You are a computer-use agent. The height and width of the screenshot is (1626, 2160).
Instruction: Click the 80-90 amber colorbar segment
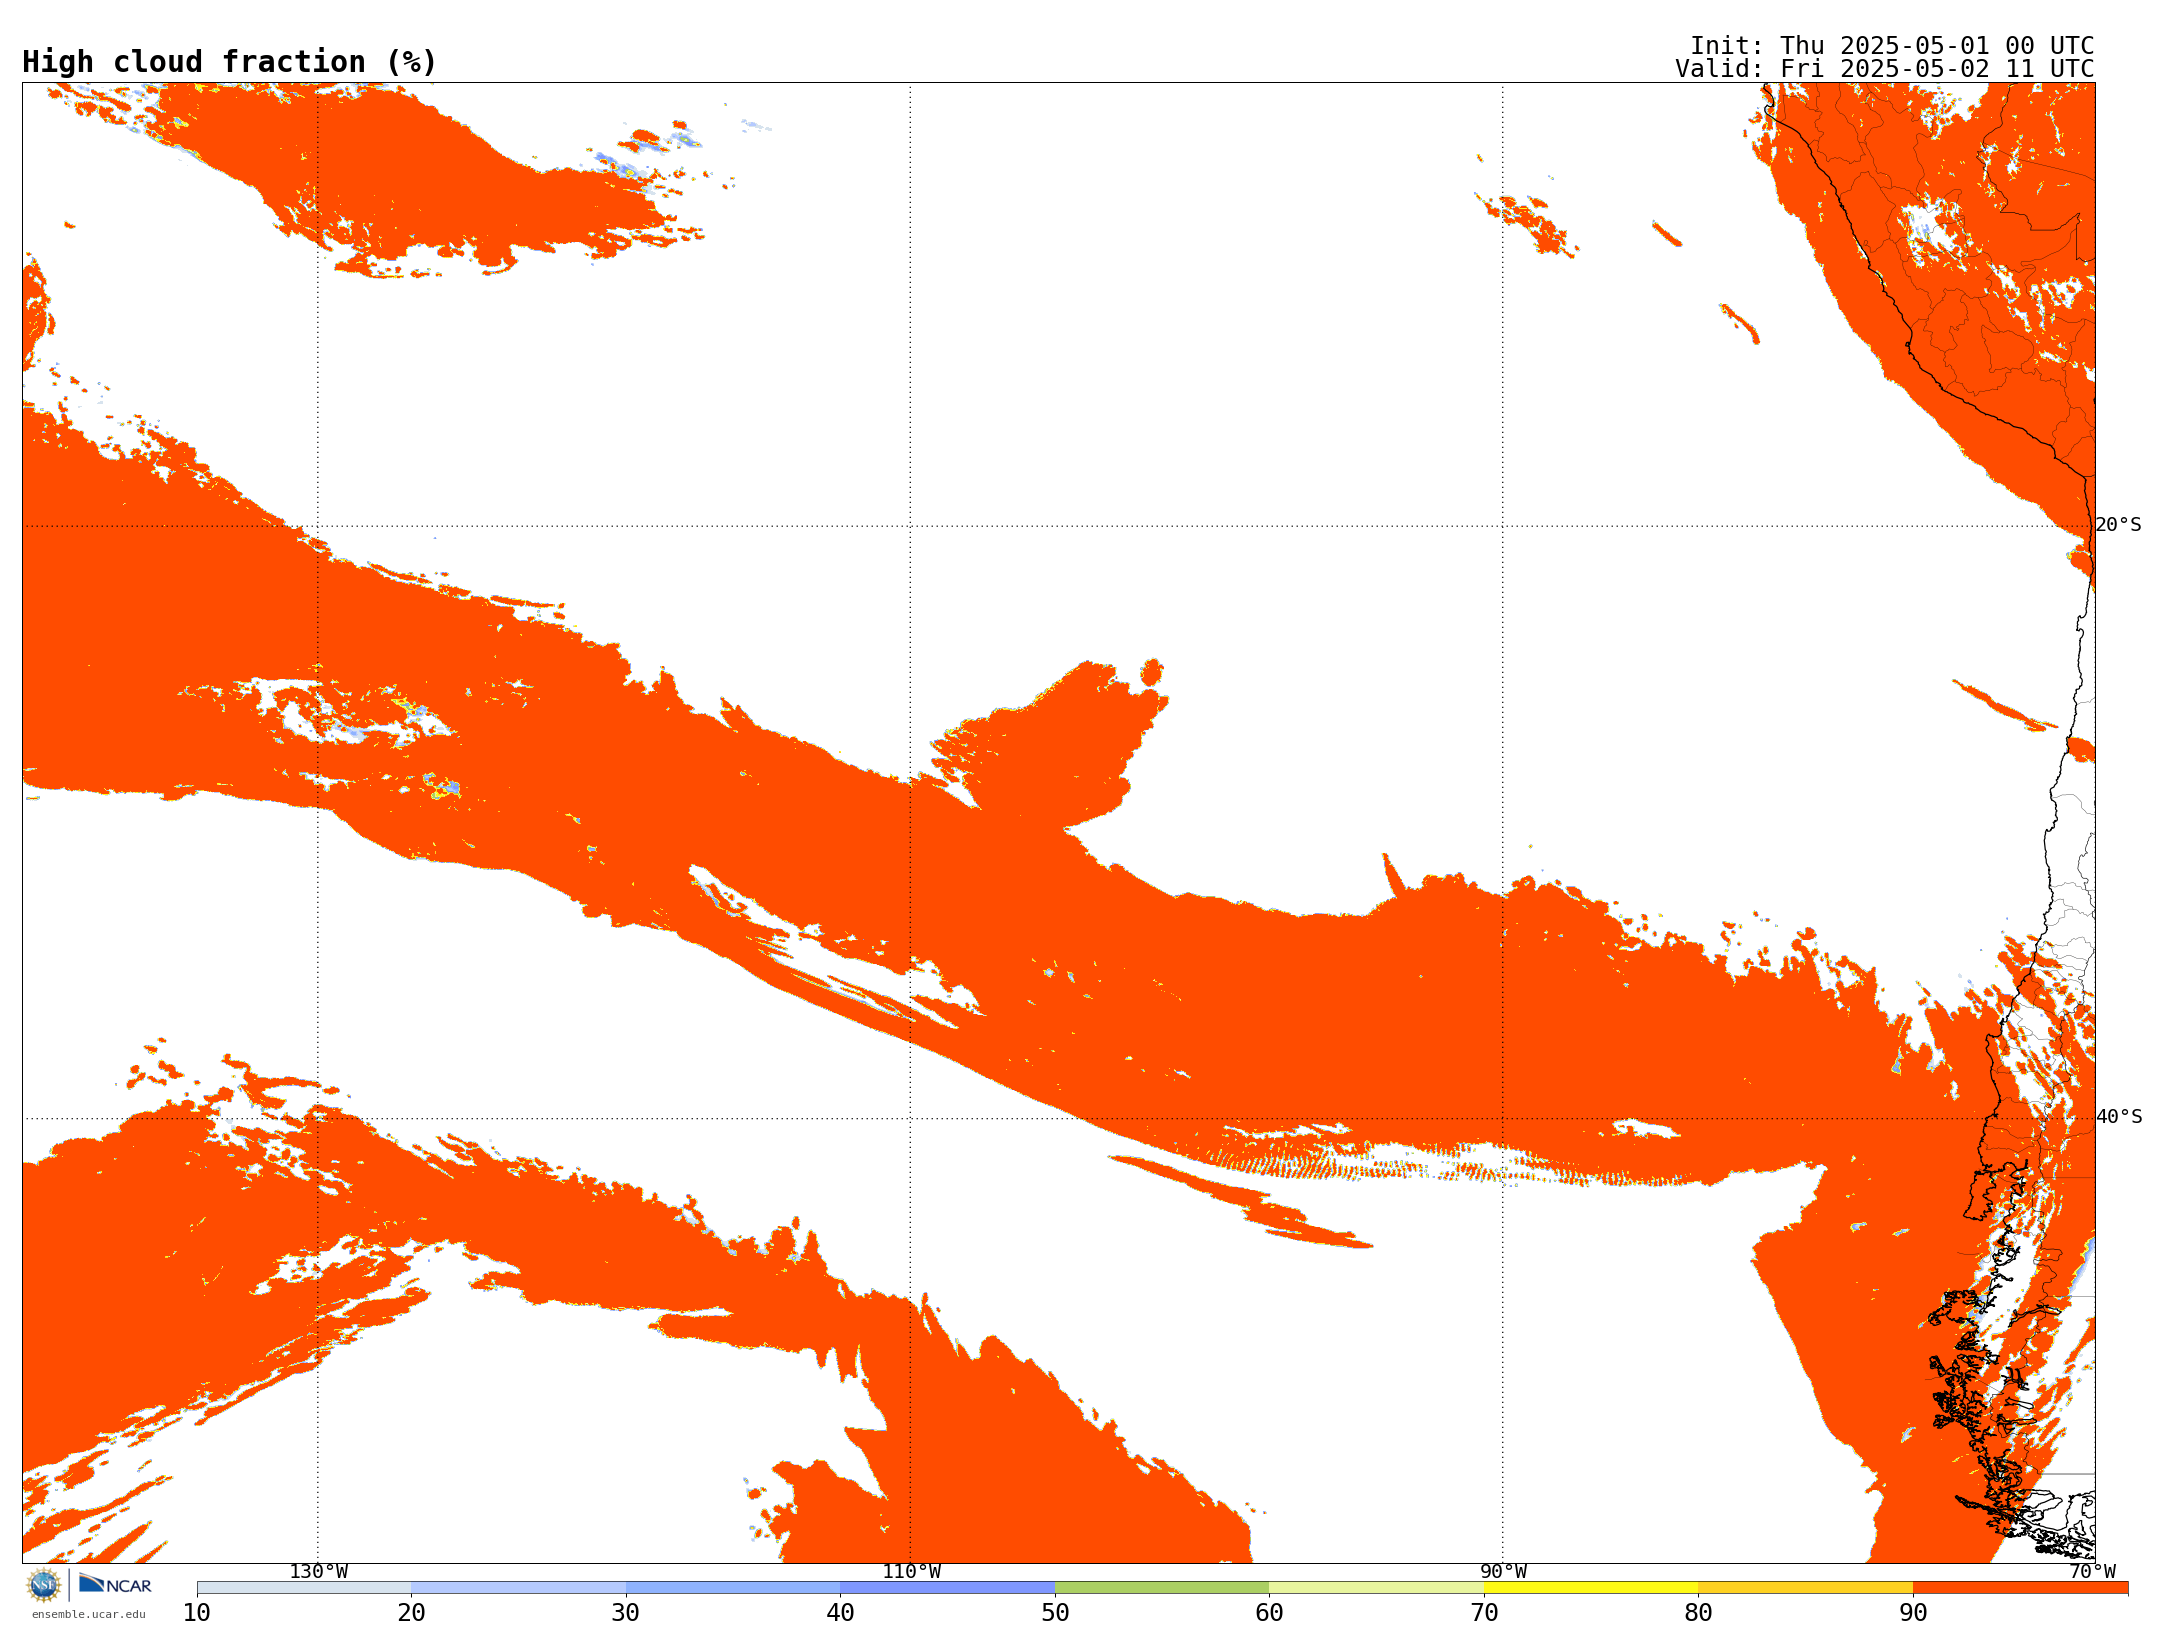[1806, 1588]
